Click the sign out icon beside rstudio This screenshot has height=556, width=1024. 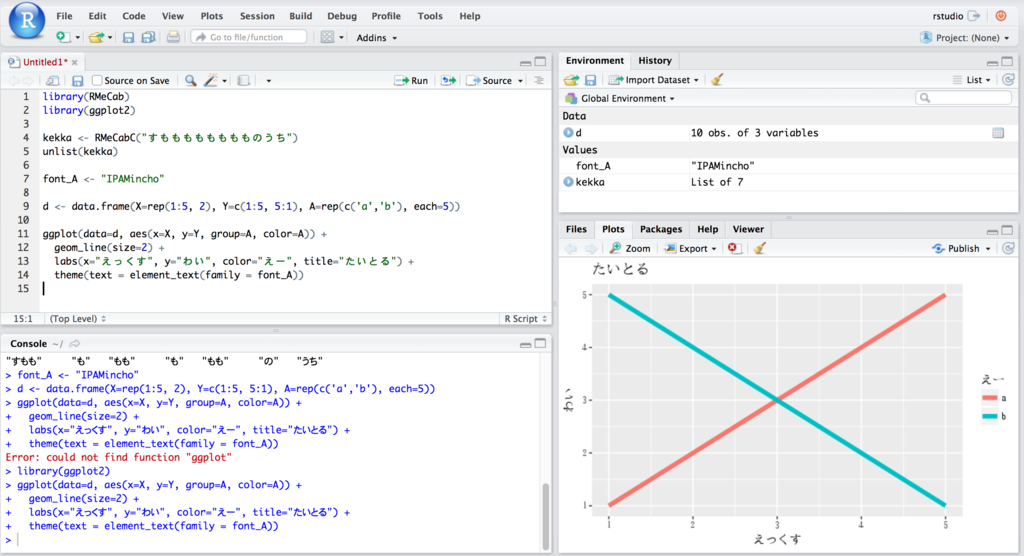pos(974,16)
